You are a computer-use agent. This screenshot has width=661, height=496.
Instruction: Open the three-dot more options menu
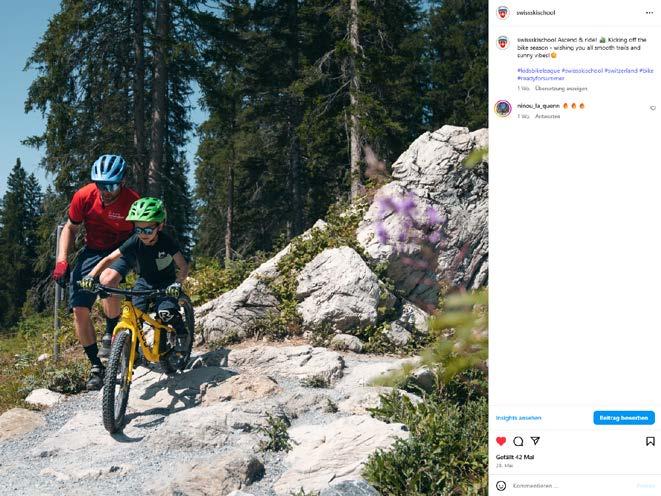(649, 13)
